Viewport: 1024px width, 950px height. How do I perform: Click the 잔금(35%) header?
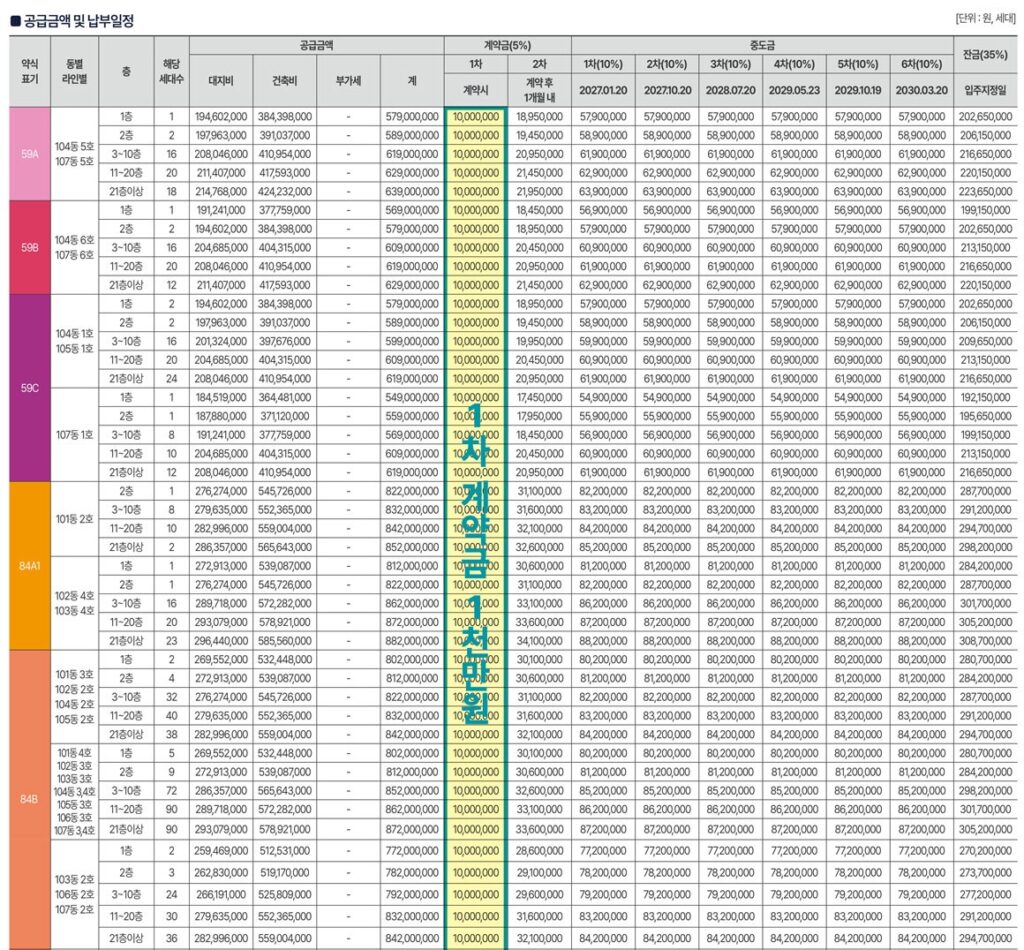985,55
